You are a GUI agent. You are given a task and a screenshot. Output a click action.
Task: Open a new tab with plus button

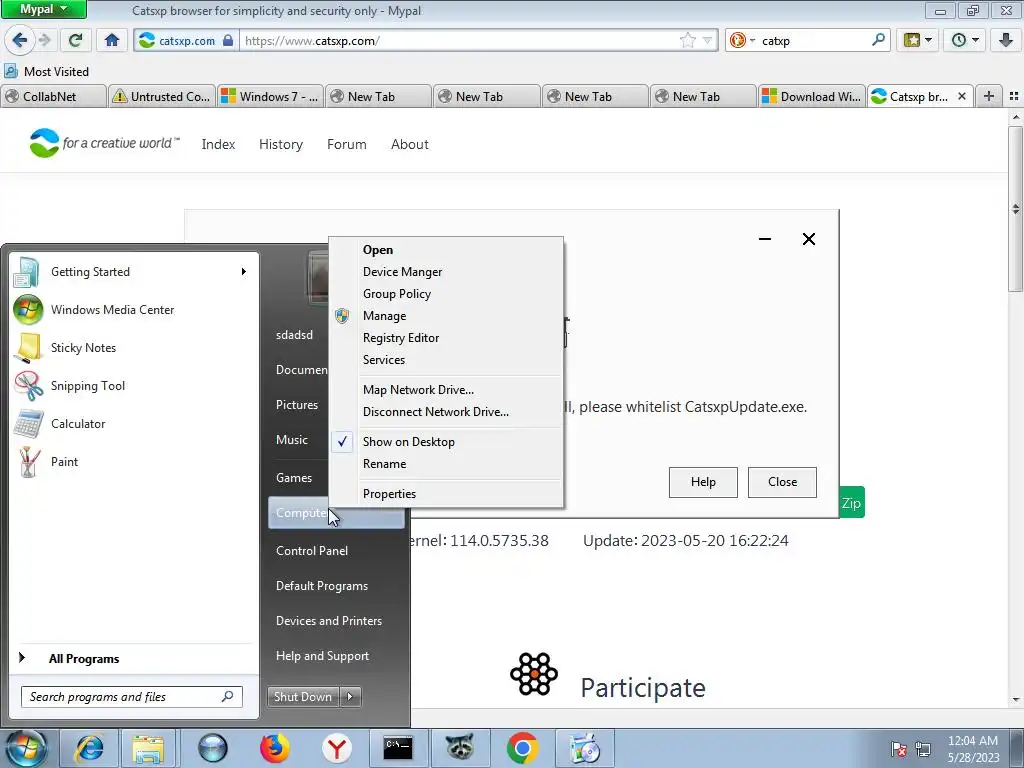(989, 96)
